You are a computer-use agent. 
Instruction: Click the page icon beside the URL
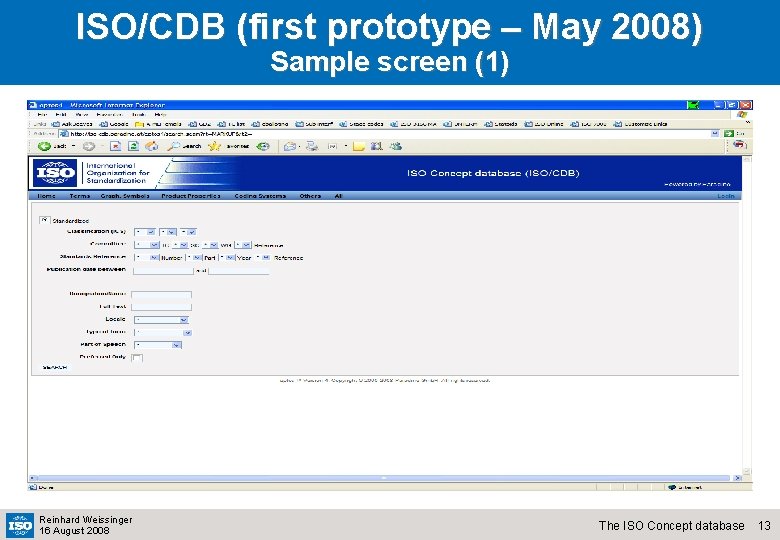(64, 134)
